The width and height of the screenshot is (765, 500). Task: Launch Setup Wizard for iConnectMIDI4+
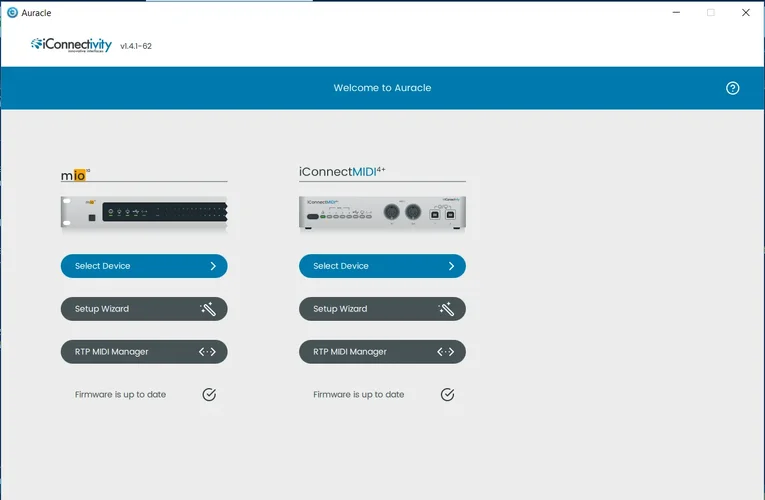point(382,309)
